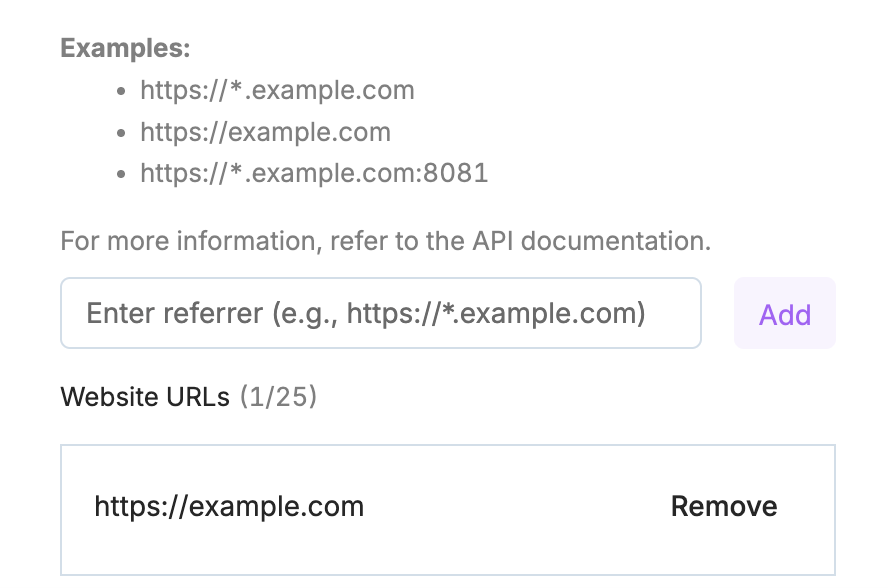Click the 8081 port number

[x=458, y=173]
